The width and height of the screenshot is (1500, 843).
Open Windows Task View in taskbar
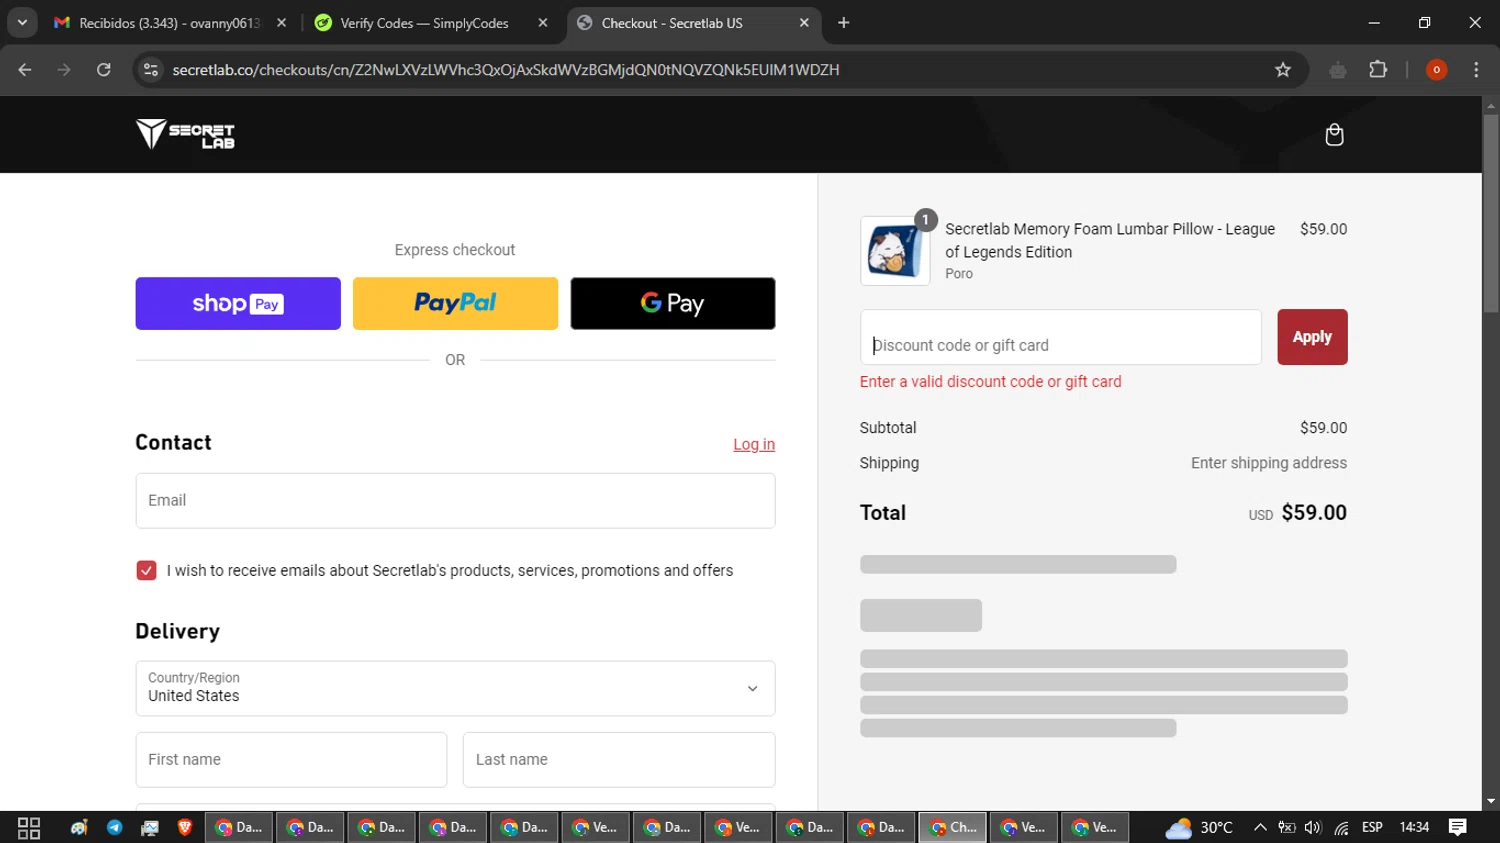click(29, 828)
